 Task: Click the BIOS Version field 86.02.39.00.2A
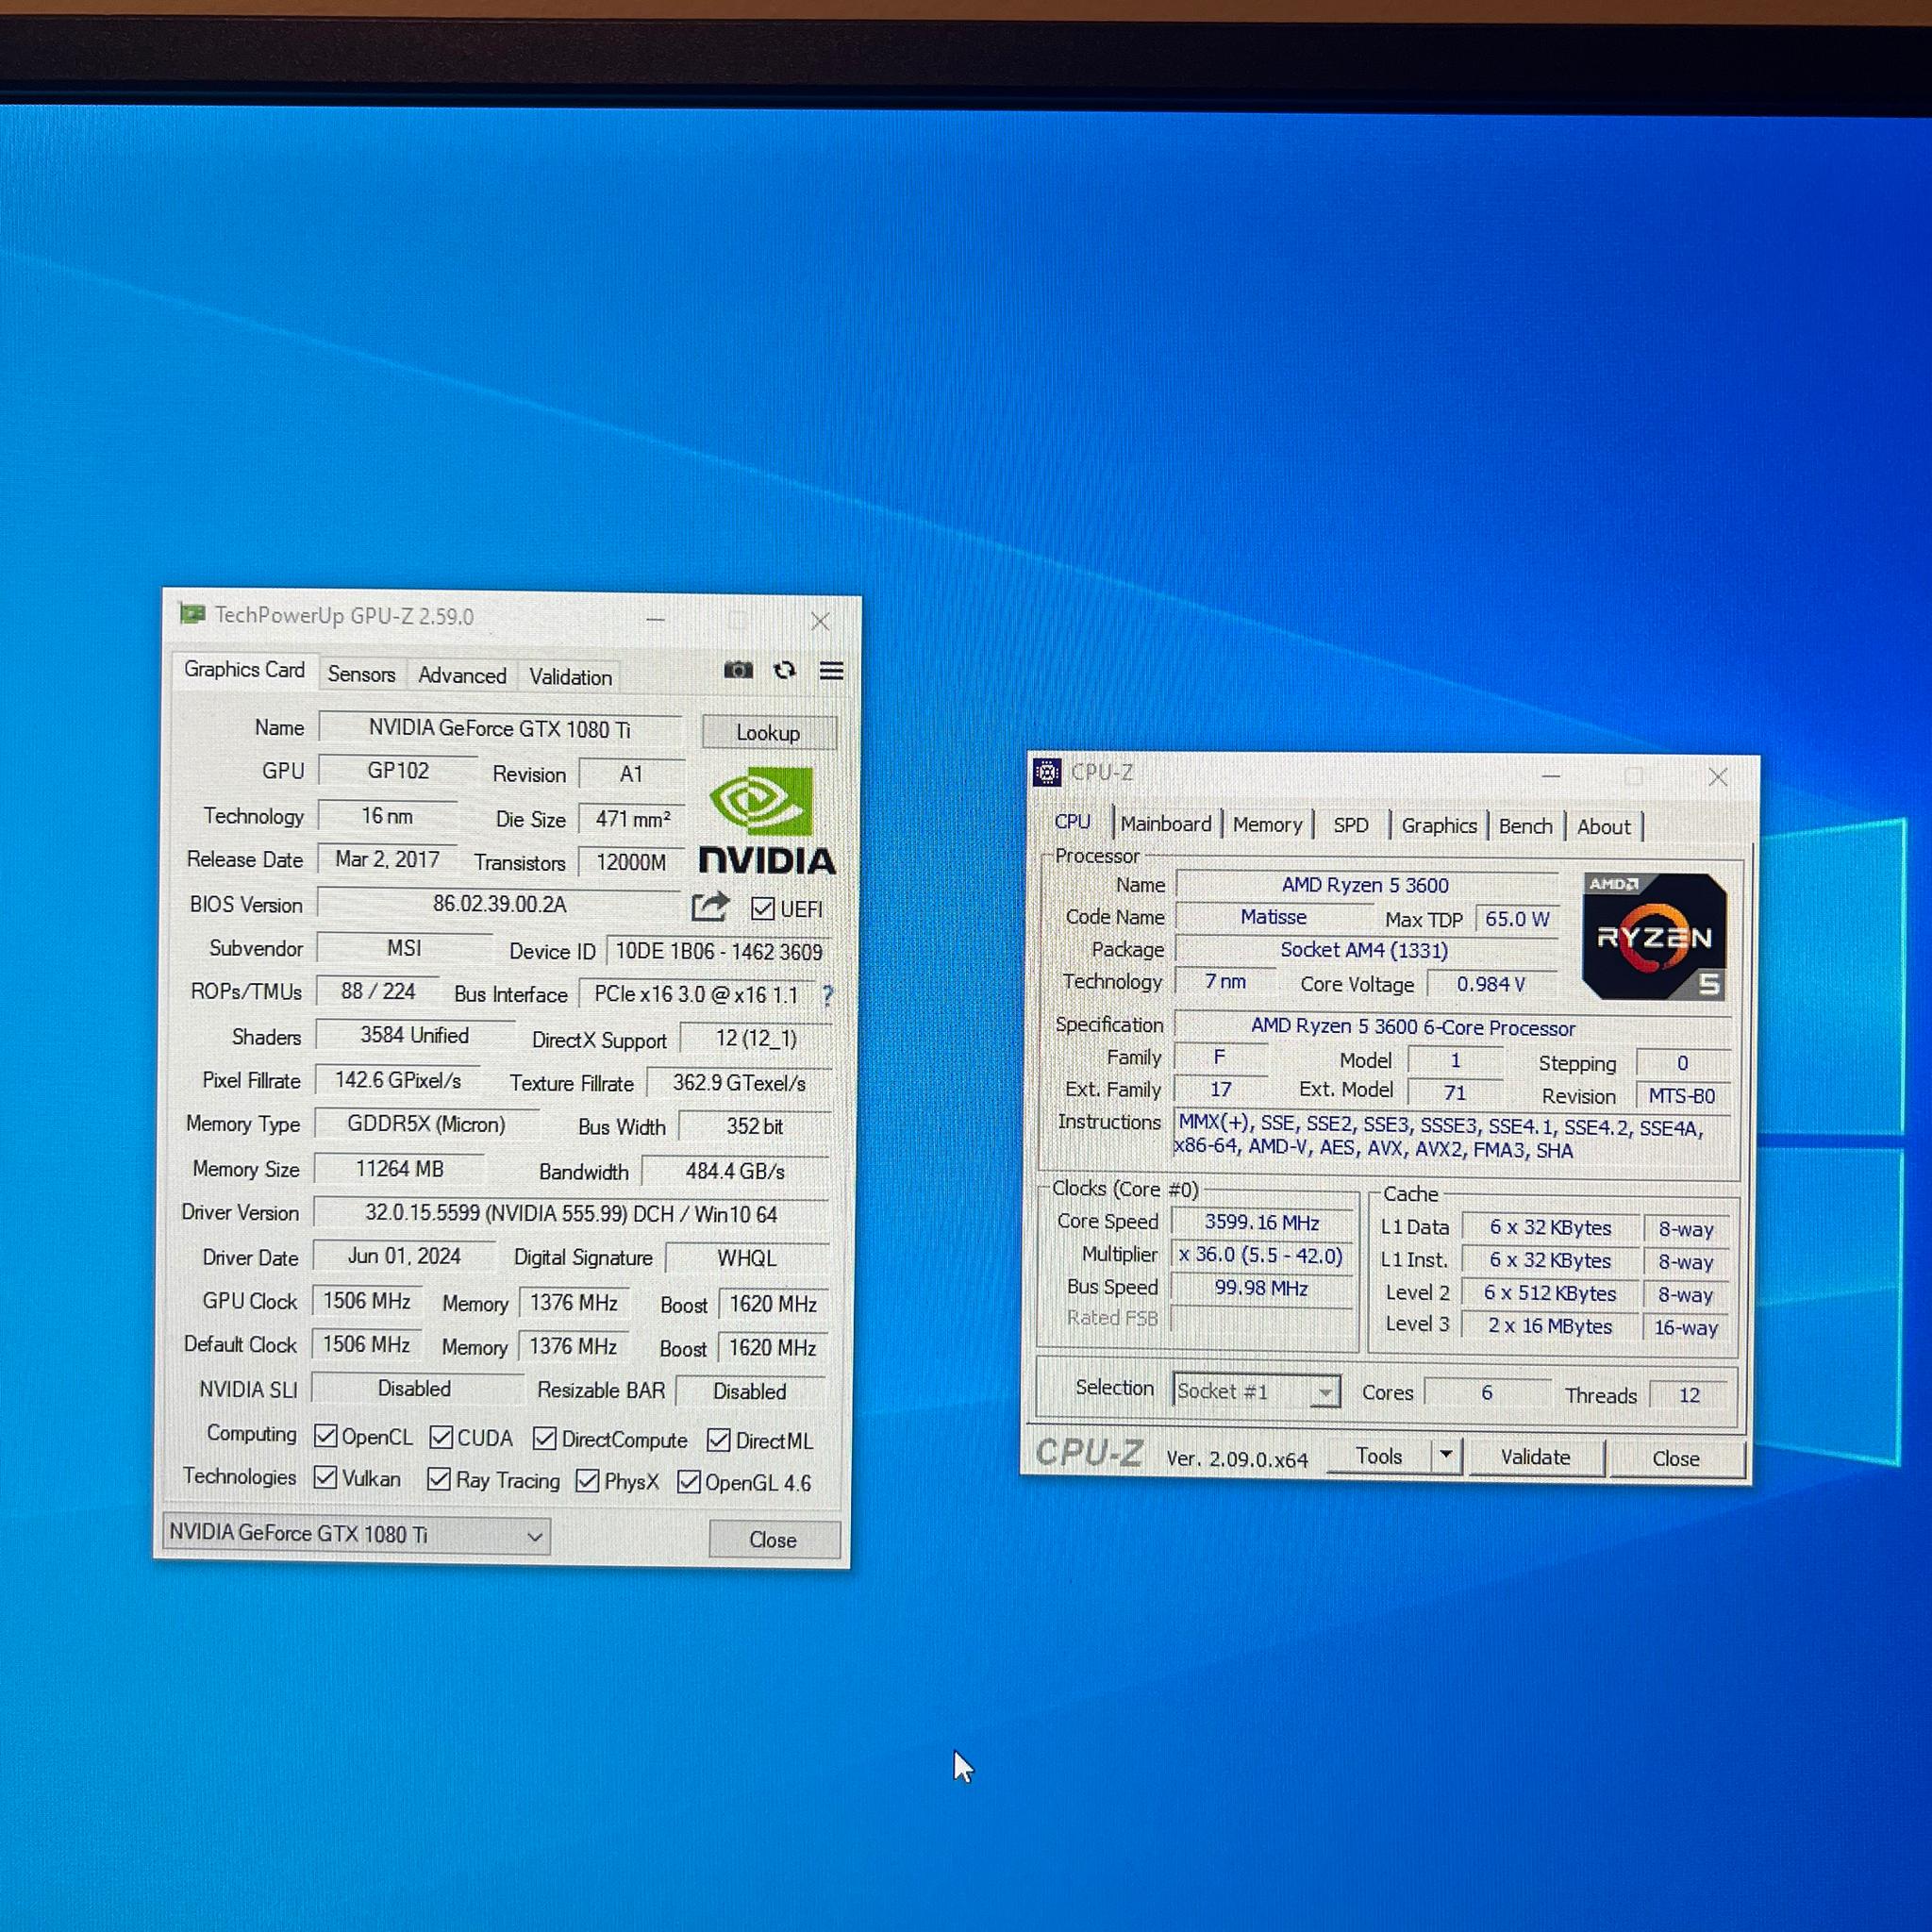(499, 904)
